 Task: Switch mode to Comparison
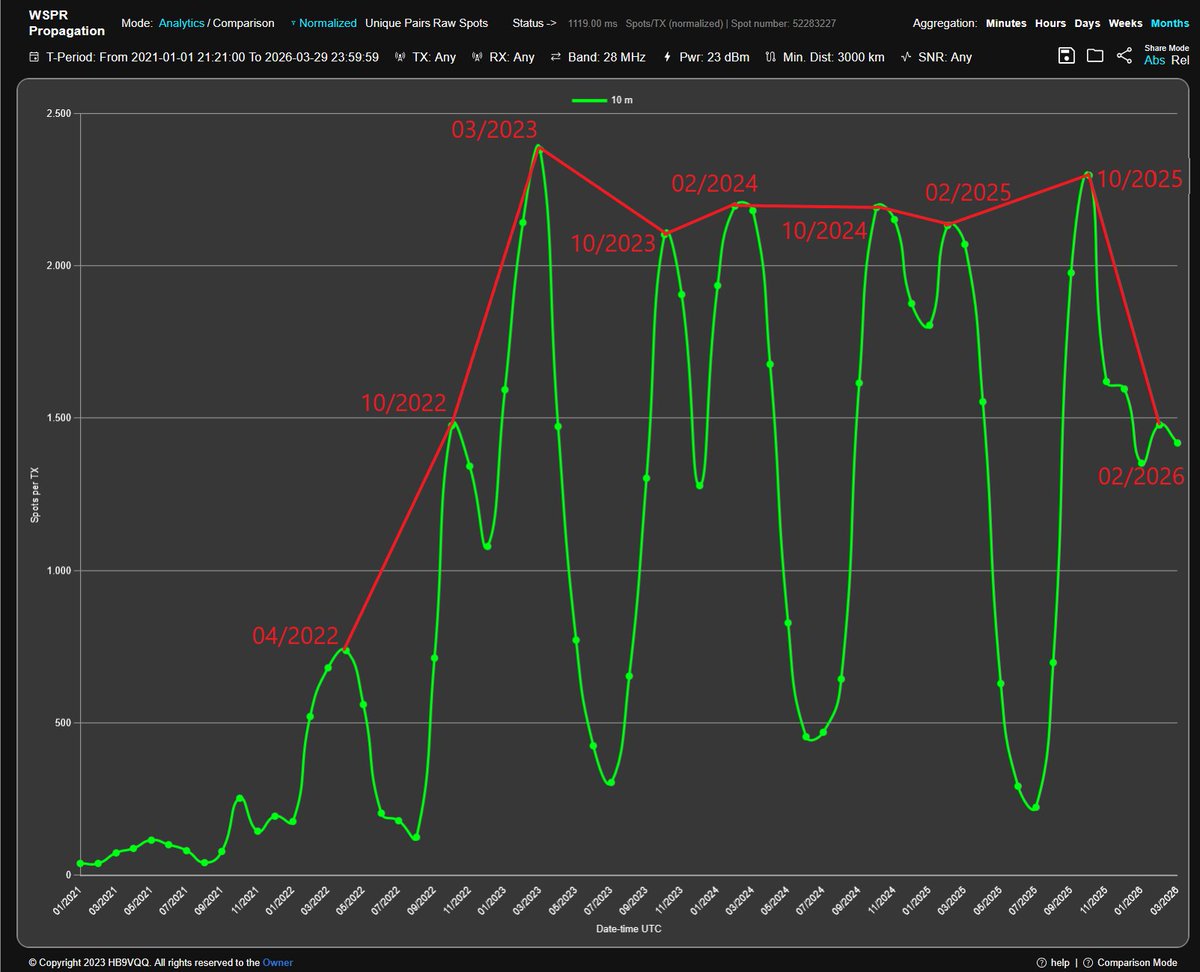point(243,22)
